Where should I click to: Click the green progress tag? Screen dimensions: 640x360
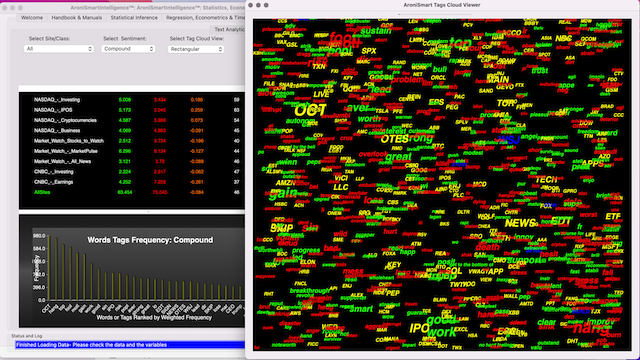click(306, 250)
